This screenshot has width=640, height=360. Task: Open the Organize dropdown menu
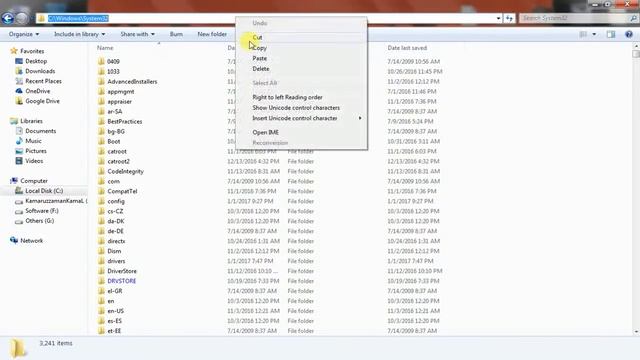click(24, 34)
